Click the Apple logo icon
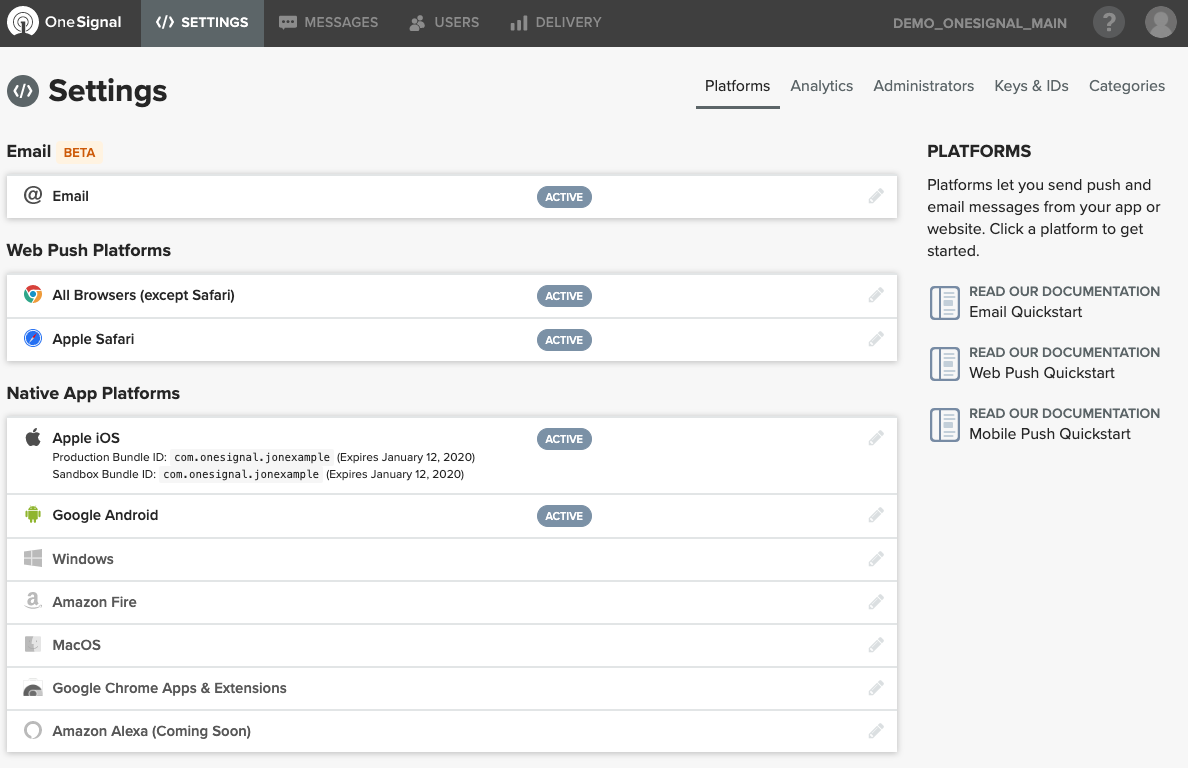The height and width of the screenshot is (768, 1188). (x=33, y=437)
